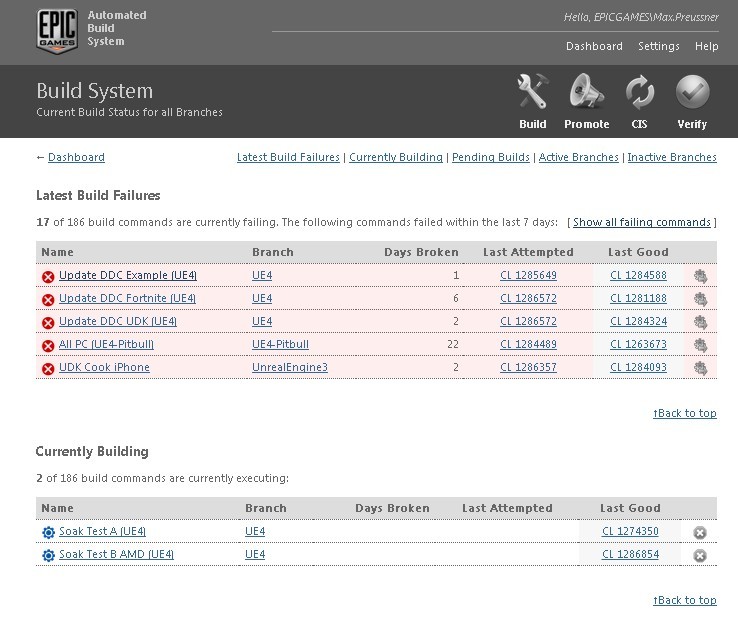Click Days Broken header in failures table
738x622 pixels.
[x=421, y=252]
